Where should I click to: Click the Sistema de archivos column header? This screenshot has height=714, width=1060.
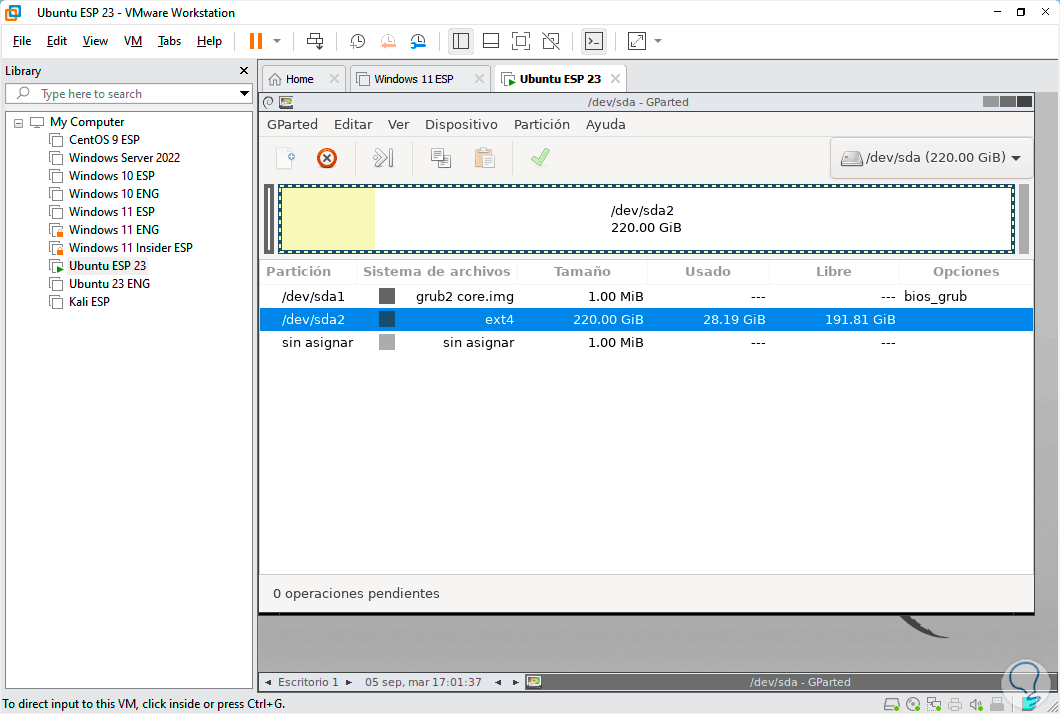(437, 272)
